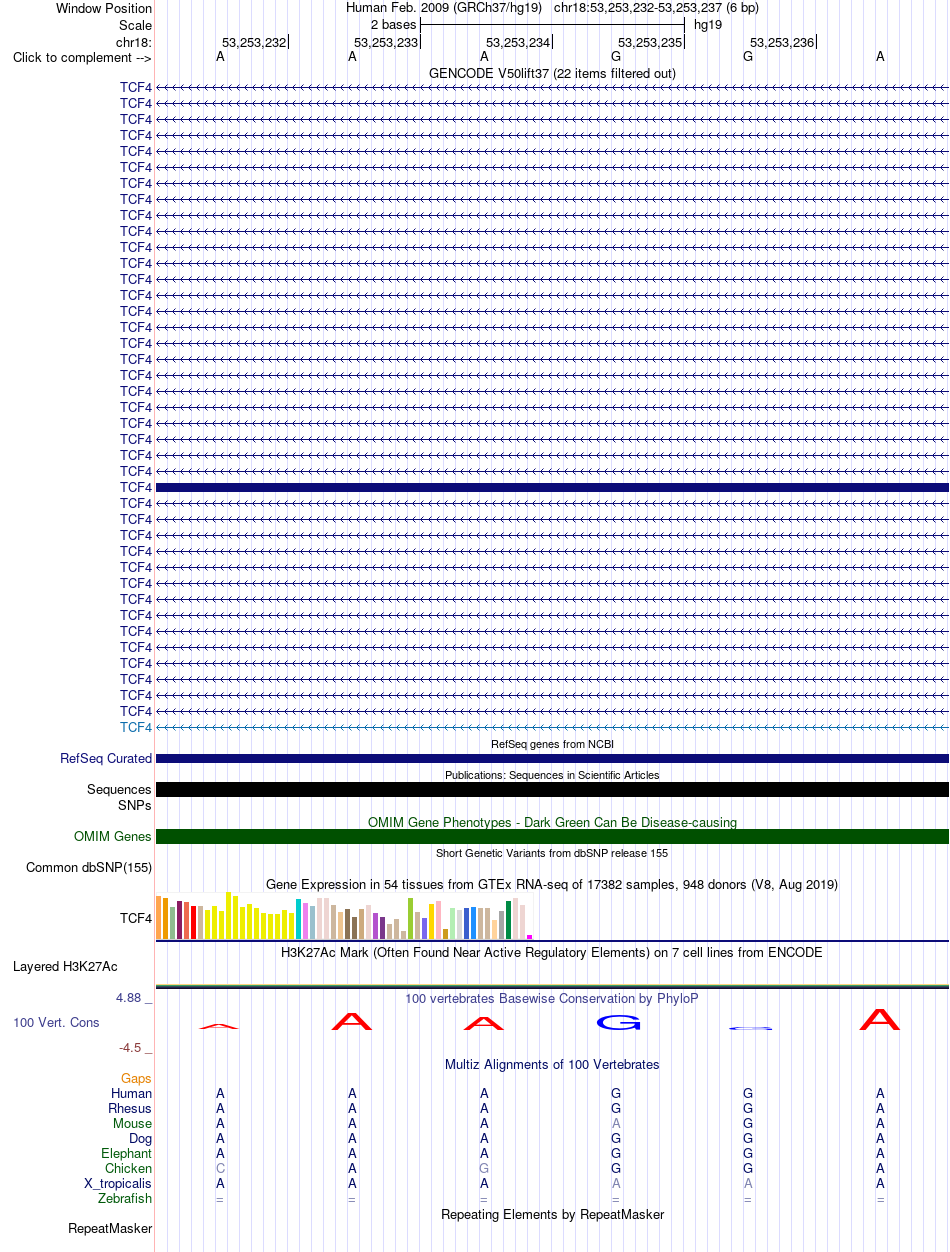Viewport: 950px width, 1252px height.
Task: Click position label 53,253,236 in ruler
Action: [782, 42]
